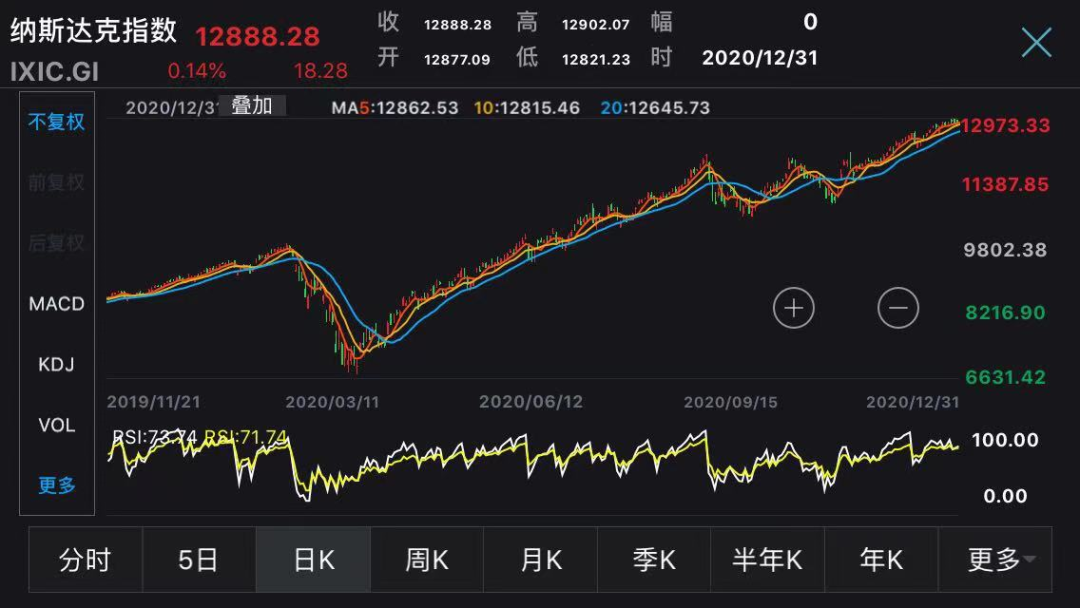Switch to the 日K tab

click(313, 560)
